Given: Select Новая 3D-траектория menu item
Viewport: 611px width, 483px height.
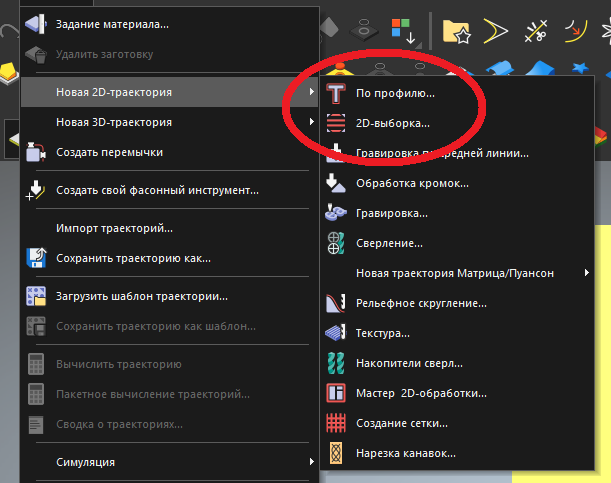Looking at the screenshot, I should click(x=170, y=122).
